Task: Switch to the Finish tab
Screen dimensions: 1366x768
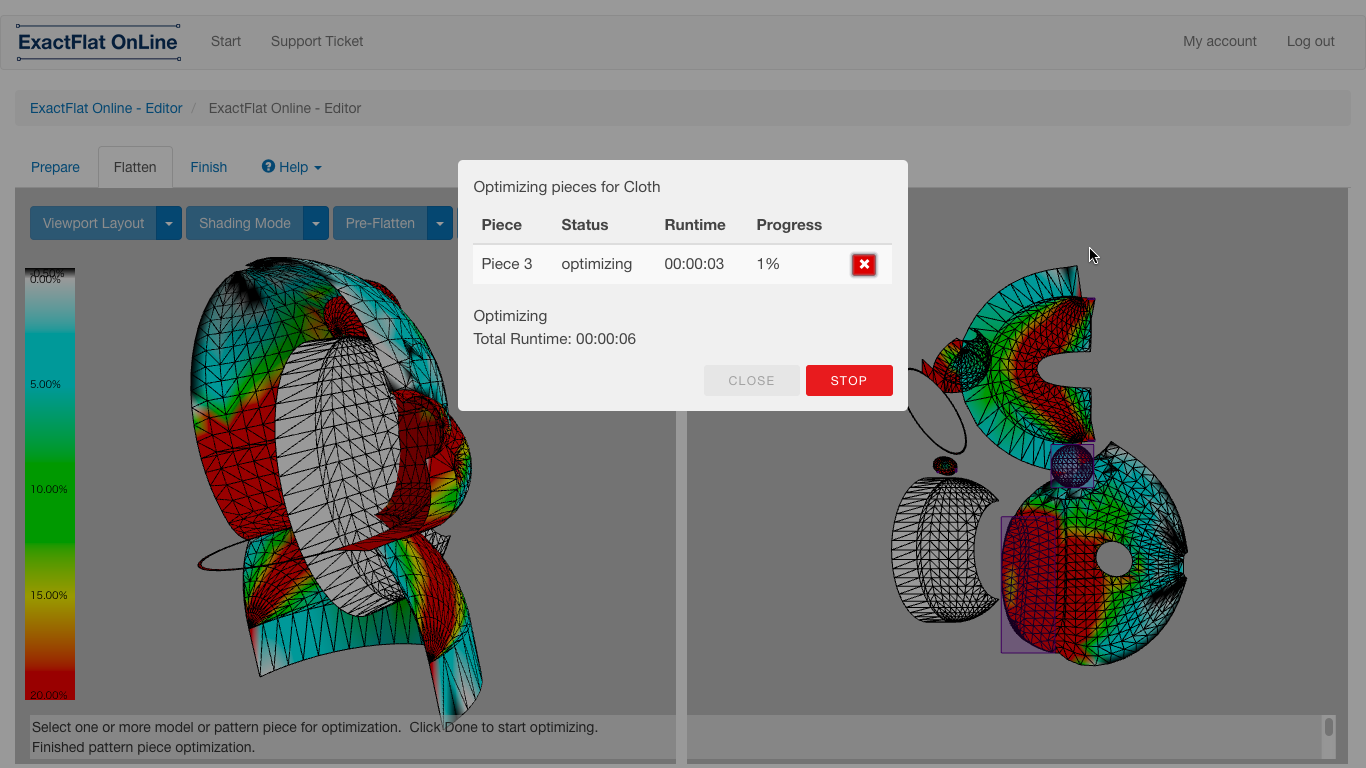Action: click(x=208, y=167)
